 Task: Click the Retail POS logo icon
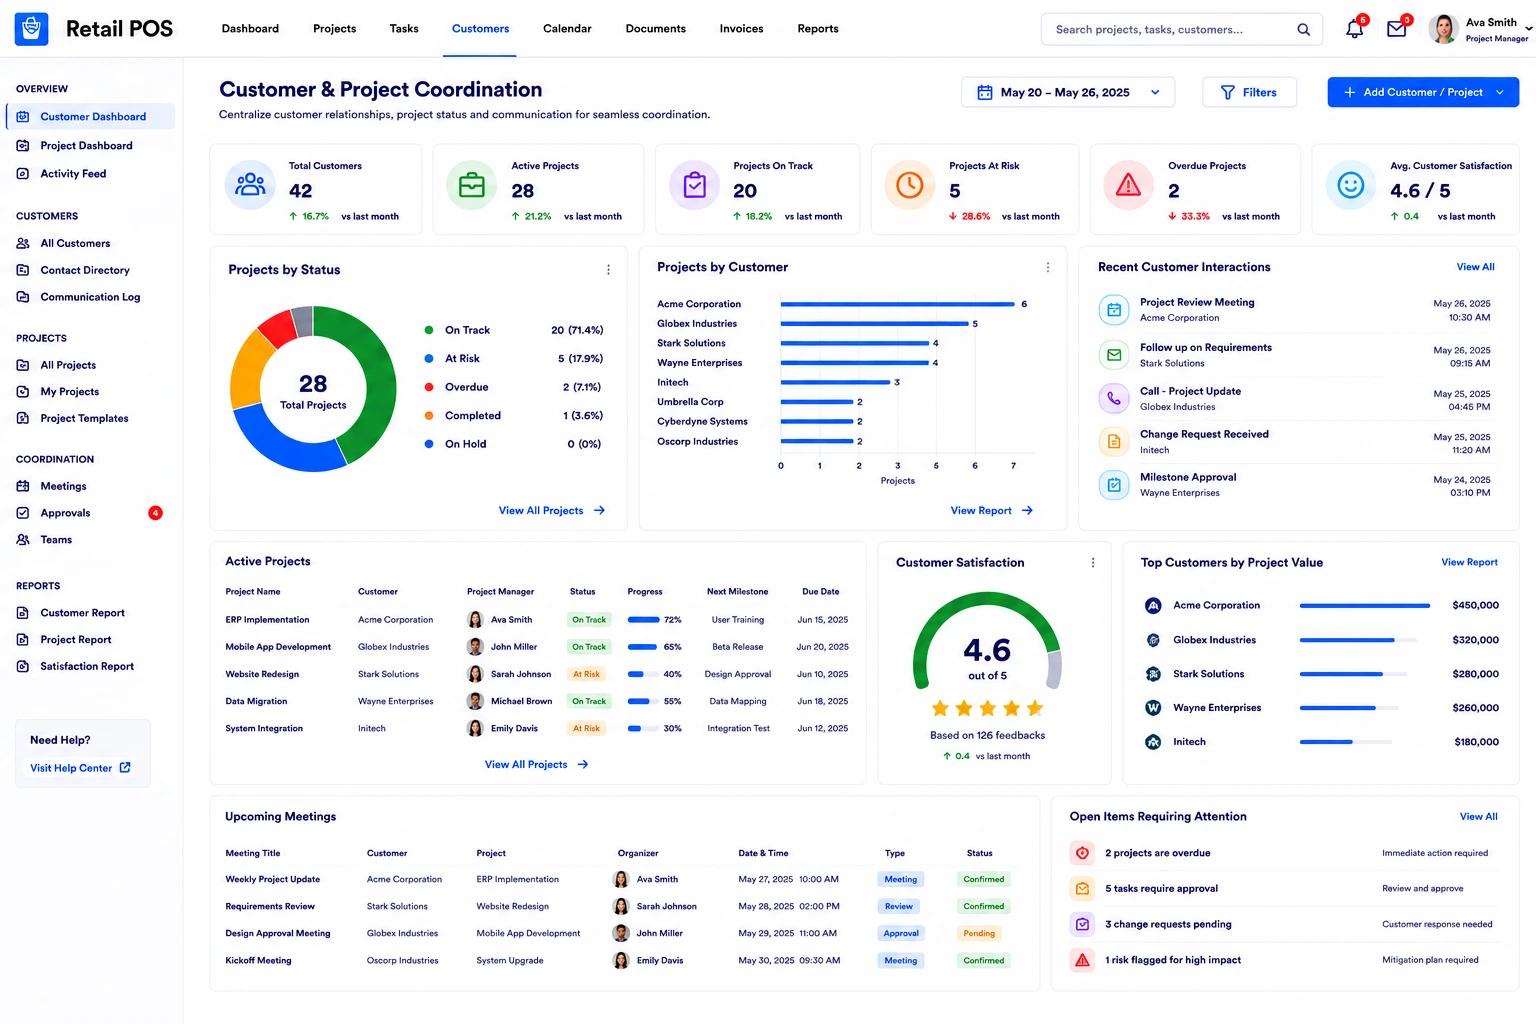[x=32, y=29]
